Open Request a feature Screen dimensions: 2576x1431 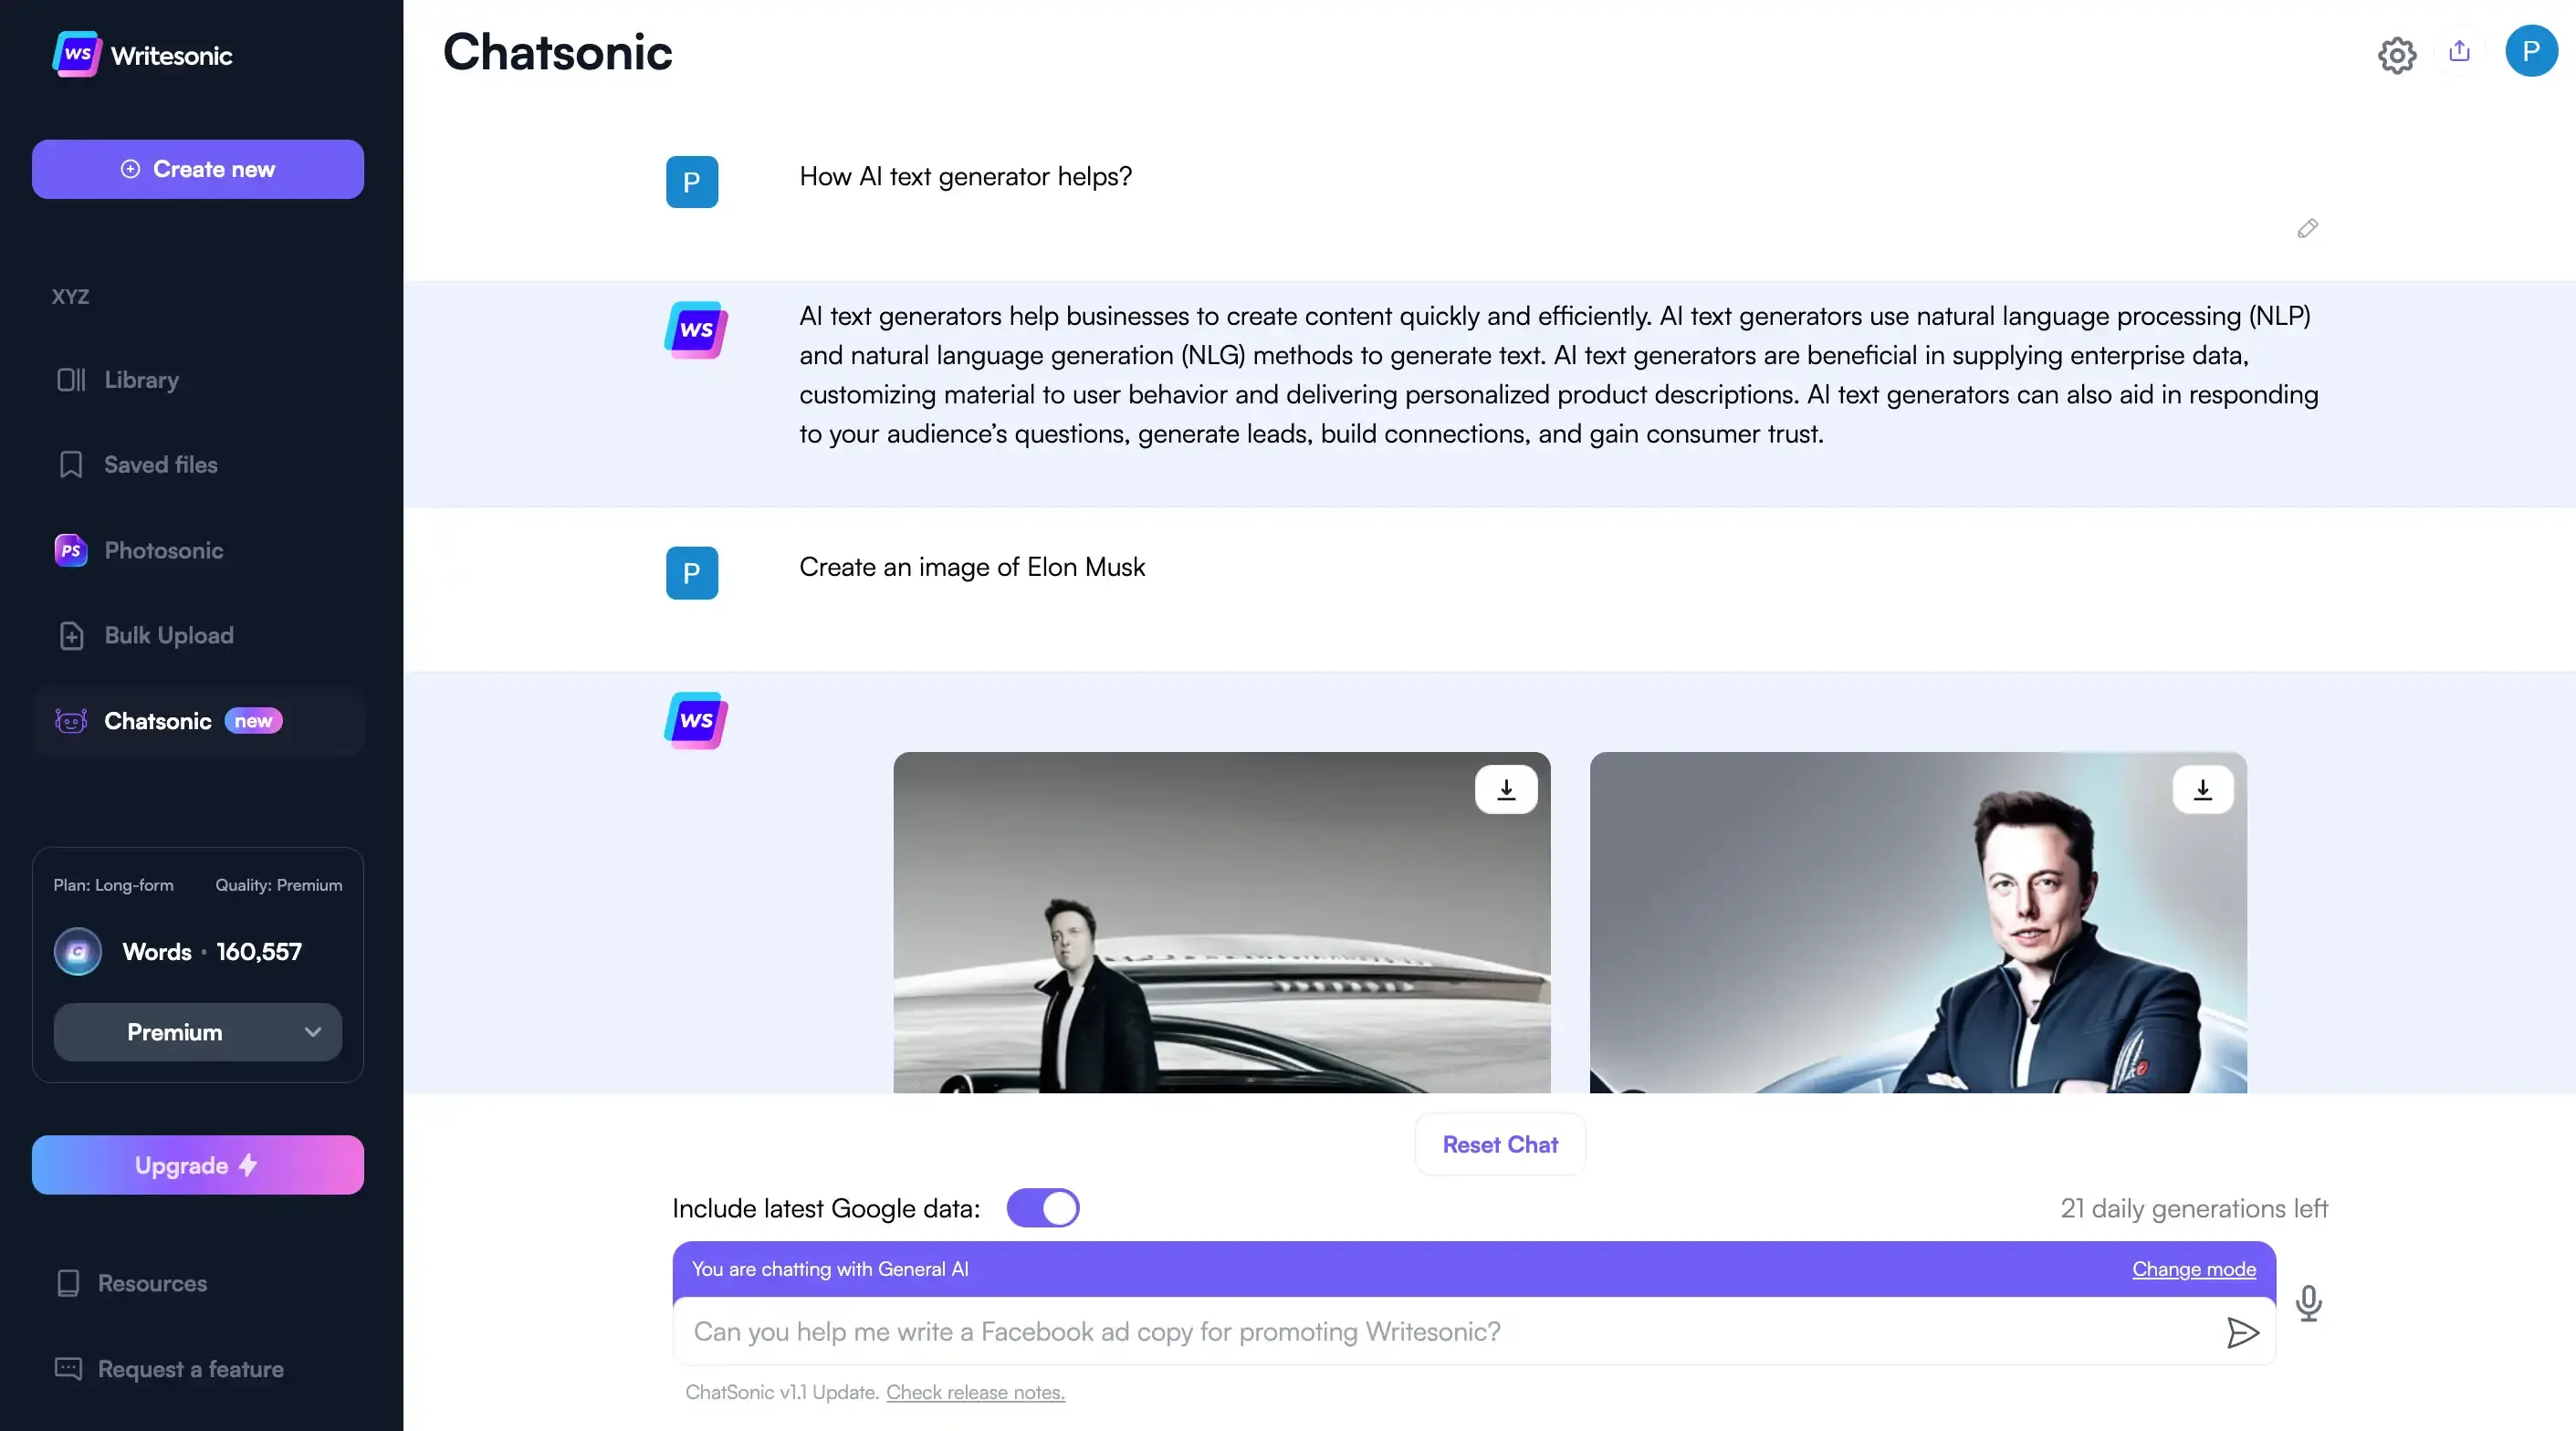190,1369
